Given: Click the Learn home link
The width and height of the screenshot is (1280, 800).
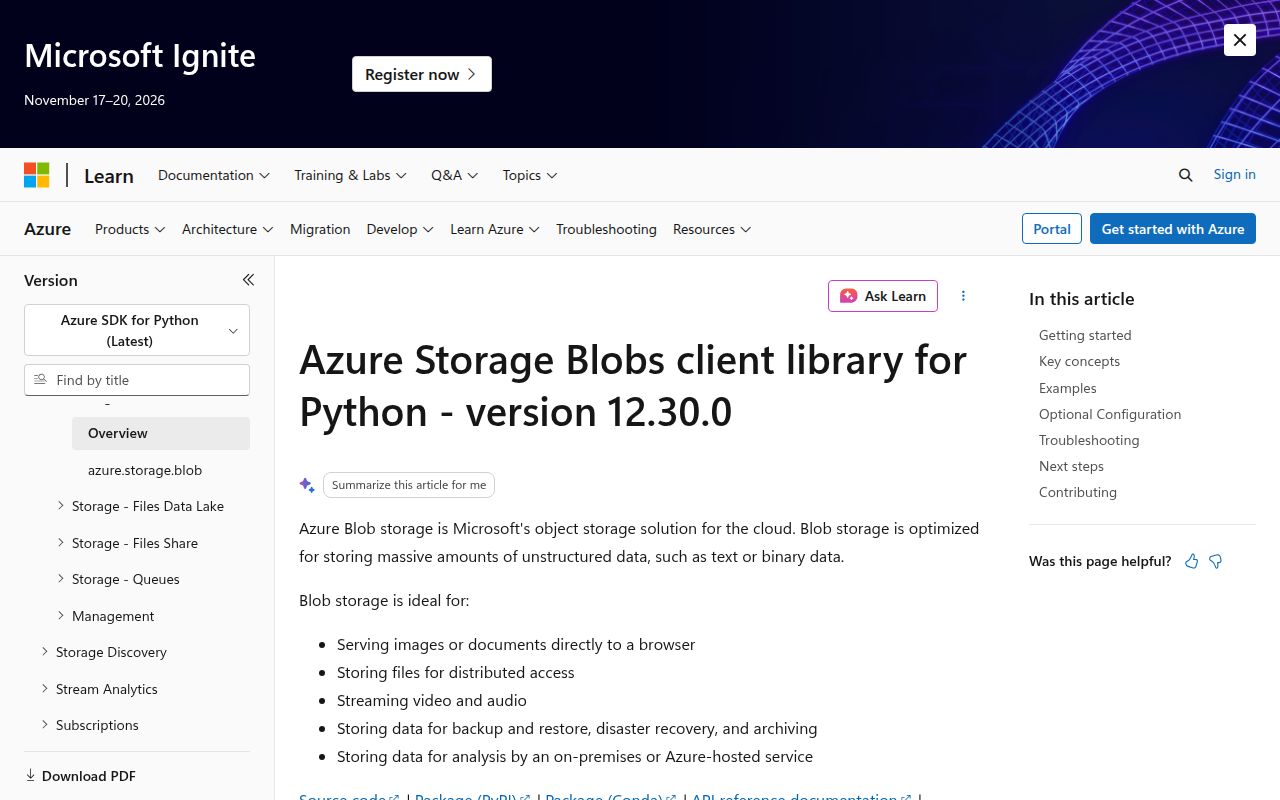Looking at the screenshot, I should pyautogui.click(x=109, y=176).
